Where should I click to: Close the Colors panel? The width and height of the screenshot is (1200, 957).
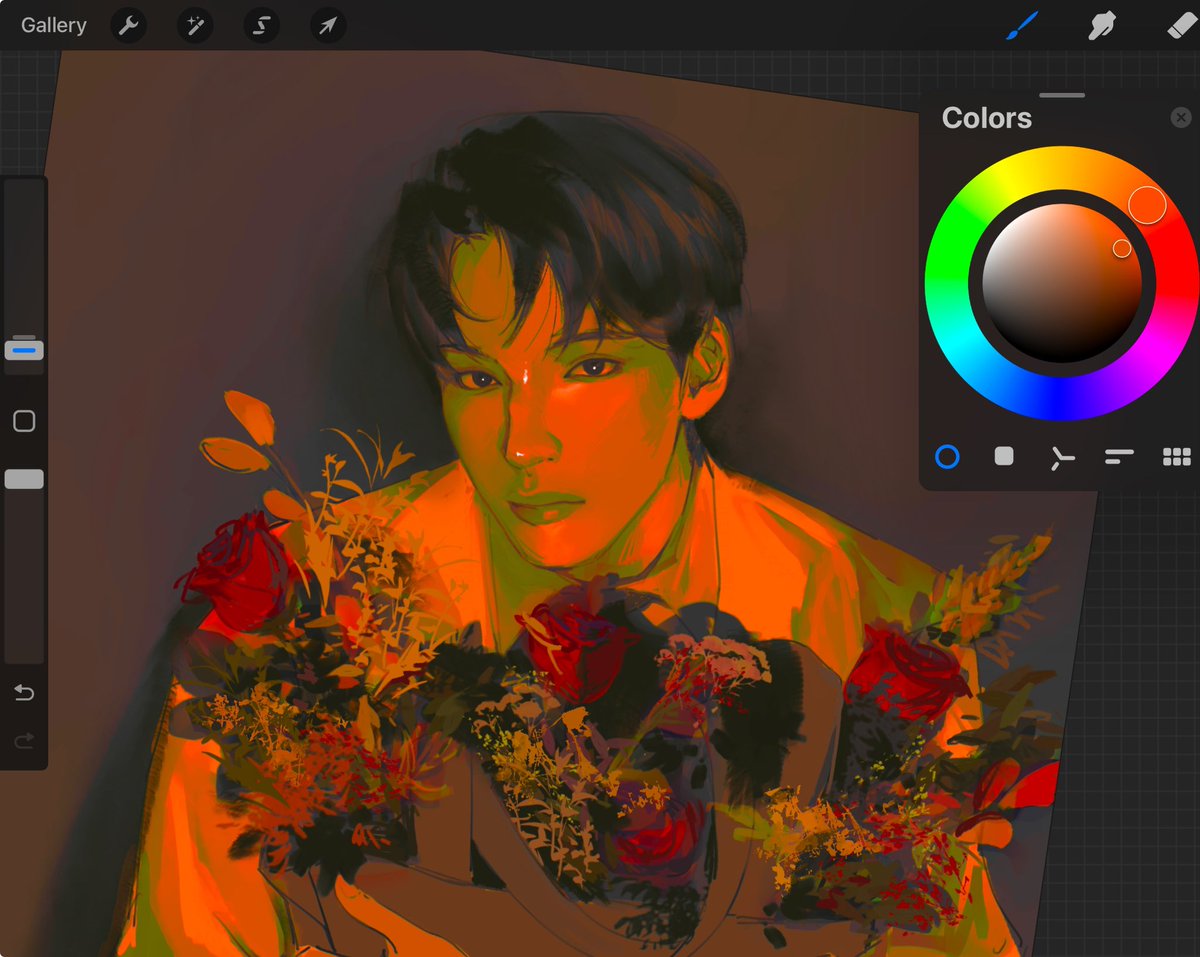(x=1181, y=118)
